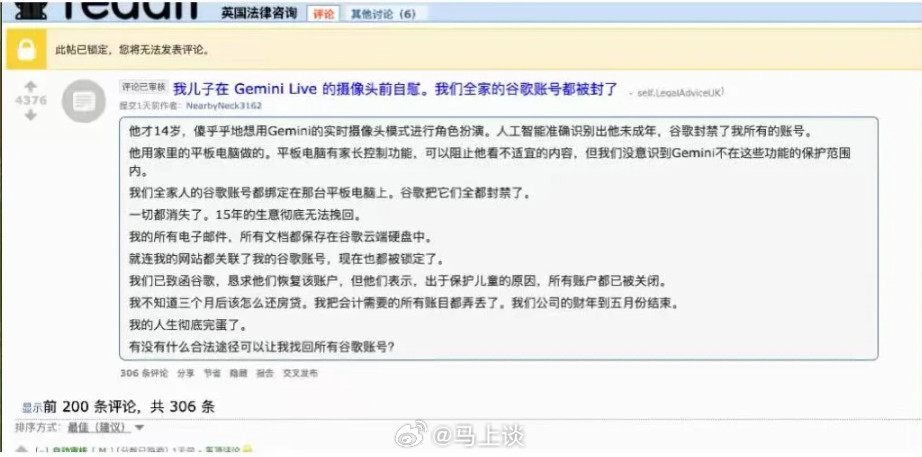Click the line starting 我们全家人的谷歌账号

tap(329, 192)
